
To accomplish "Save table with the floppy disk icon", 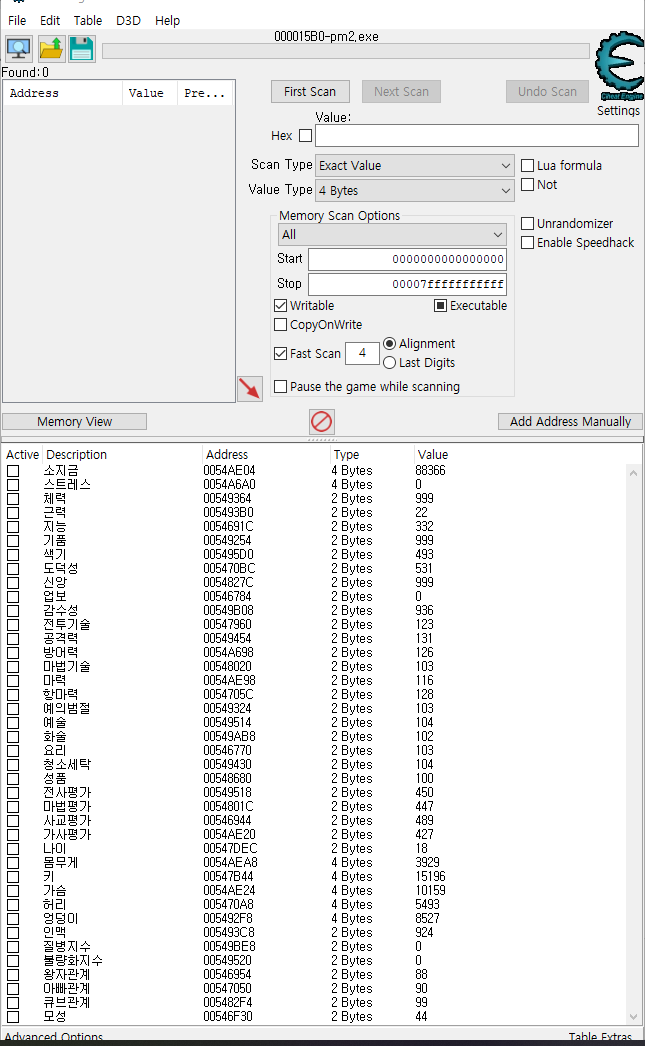I will click(x=81, y=49).
